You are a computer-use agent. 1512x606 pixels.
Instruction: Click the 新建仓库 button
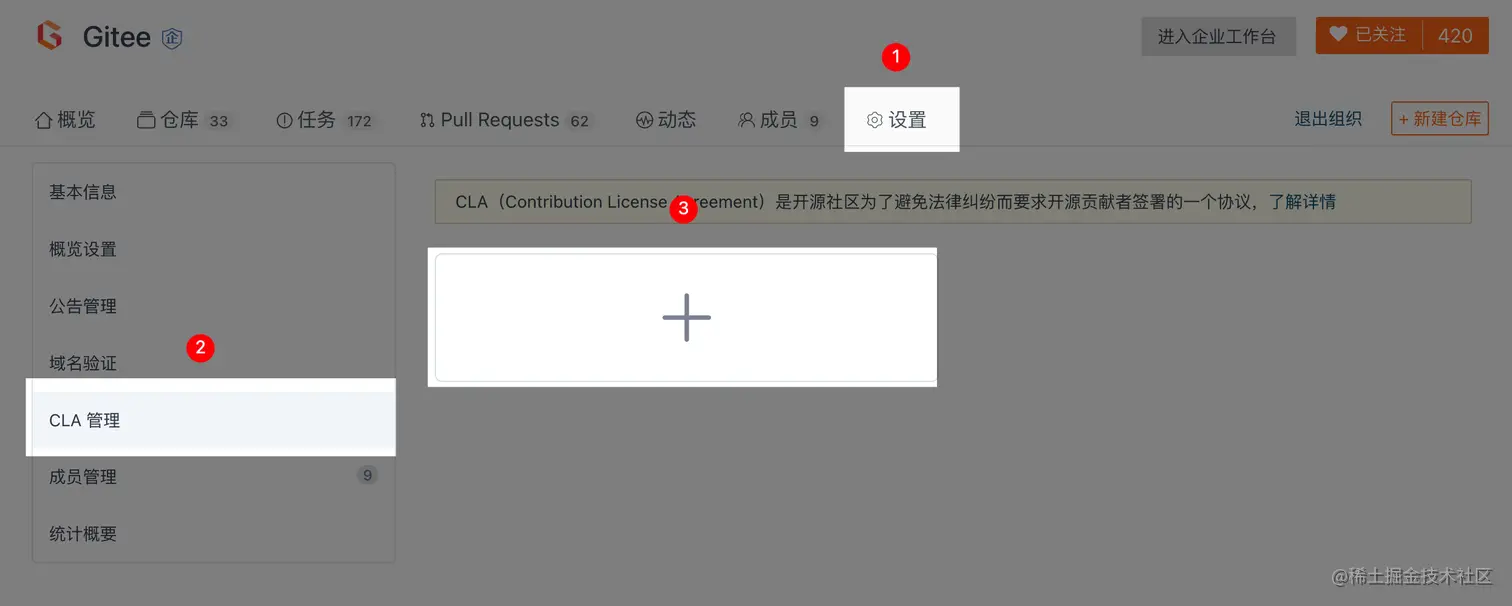(x=1439, y=119)
